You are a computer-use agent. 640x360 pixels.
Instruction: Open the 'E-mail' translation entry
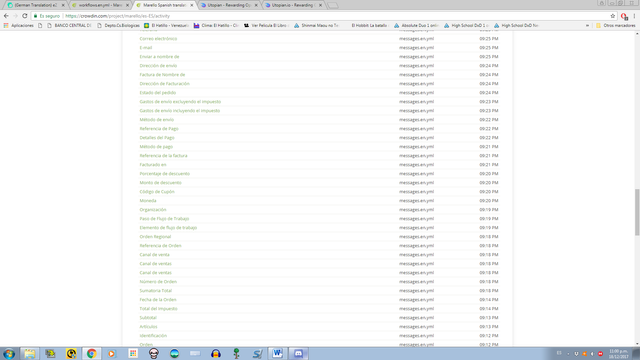pyautogui.click(x=146, y=48)
